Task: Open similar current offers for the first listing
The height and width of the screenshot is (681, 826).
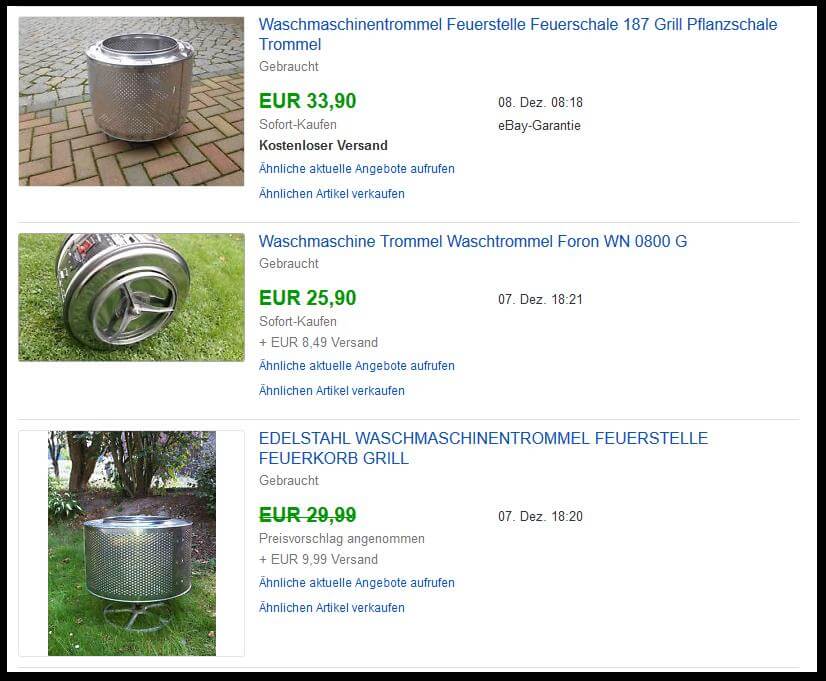Action: click(x=357, y=169)
